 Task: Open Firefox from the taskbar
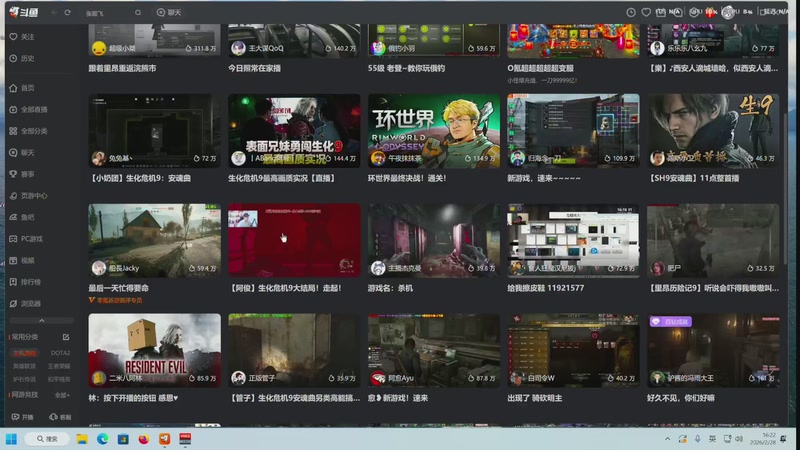pos(144,439)
